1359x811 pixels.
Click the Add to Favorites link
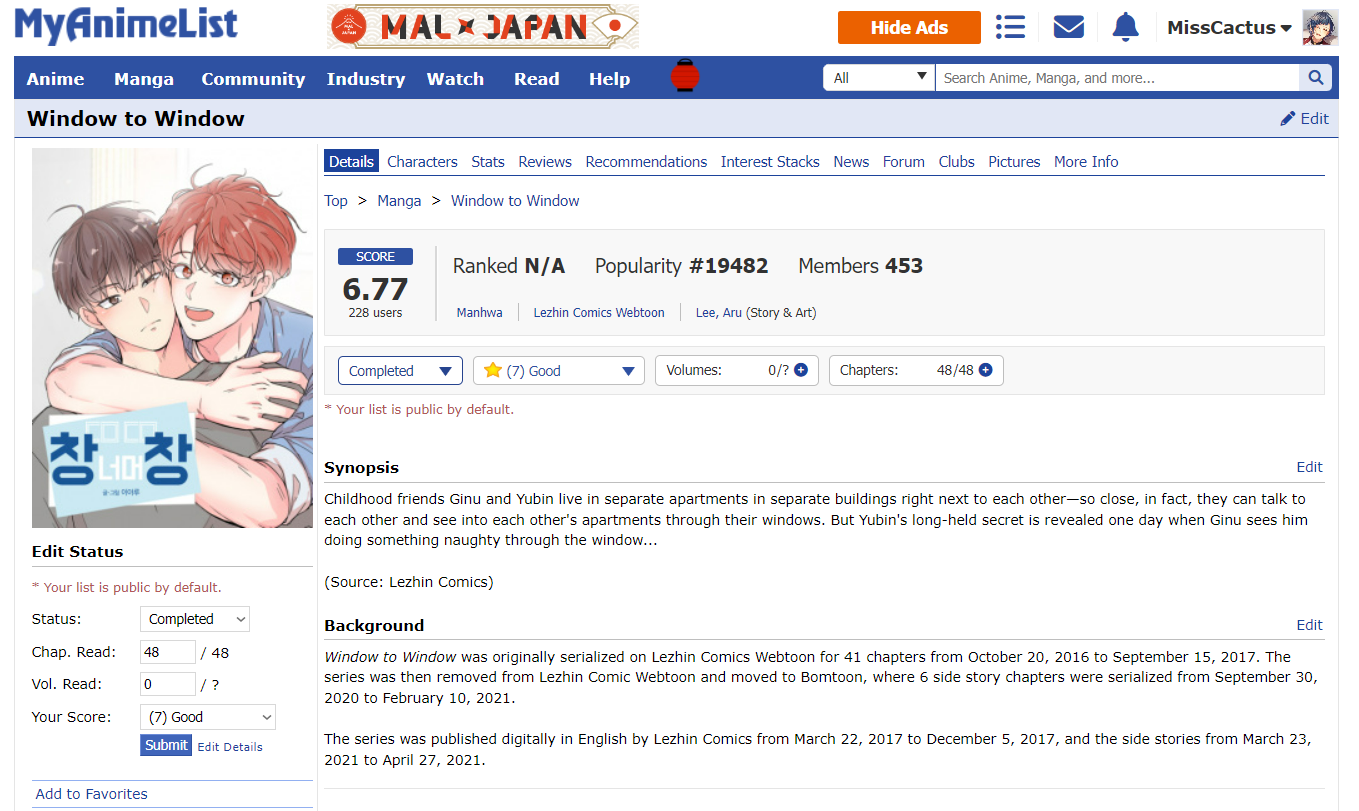[91, 794]
